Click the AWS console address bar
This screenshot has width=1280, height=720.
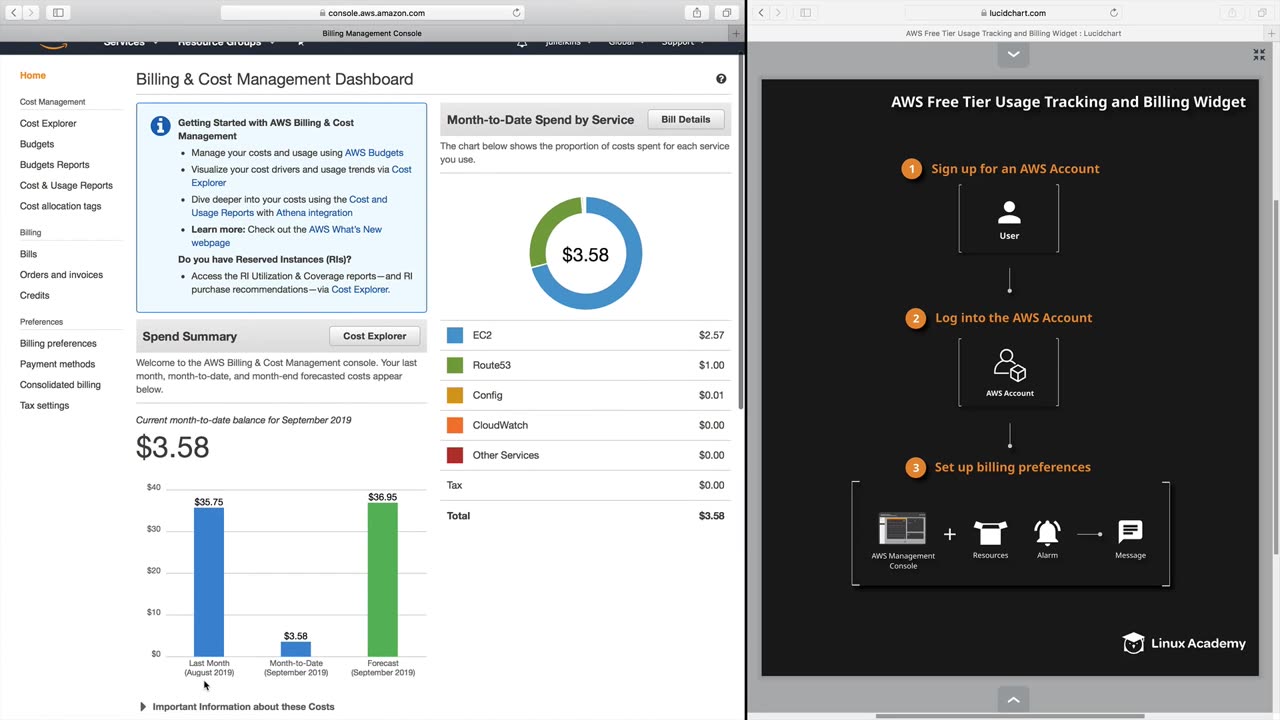coord(373,13)
